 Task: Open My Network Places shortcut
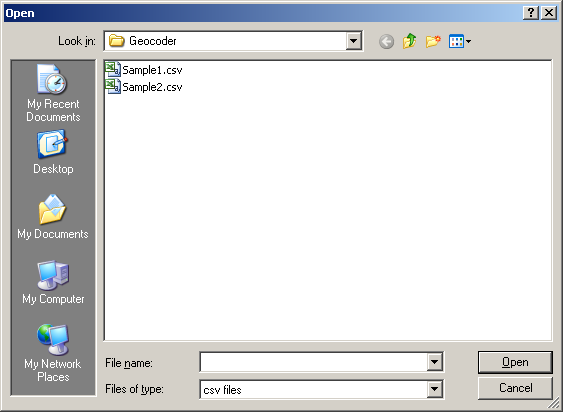pyautogui.click(x=53, y=354)
